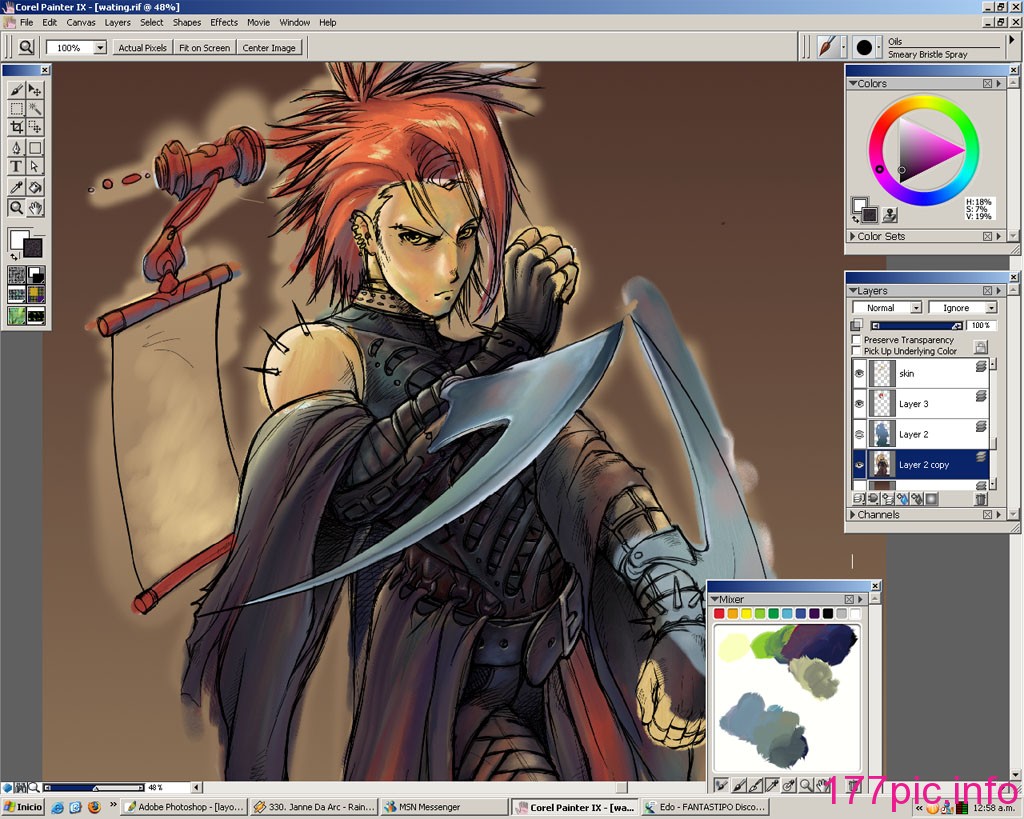The image size is (1024, 819).
Task: Select the Mixer Apply Color brush
Action: coord(739,784)
